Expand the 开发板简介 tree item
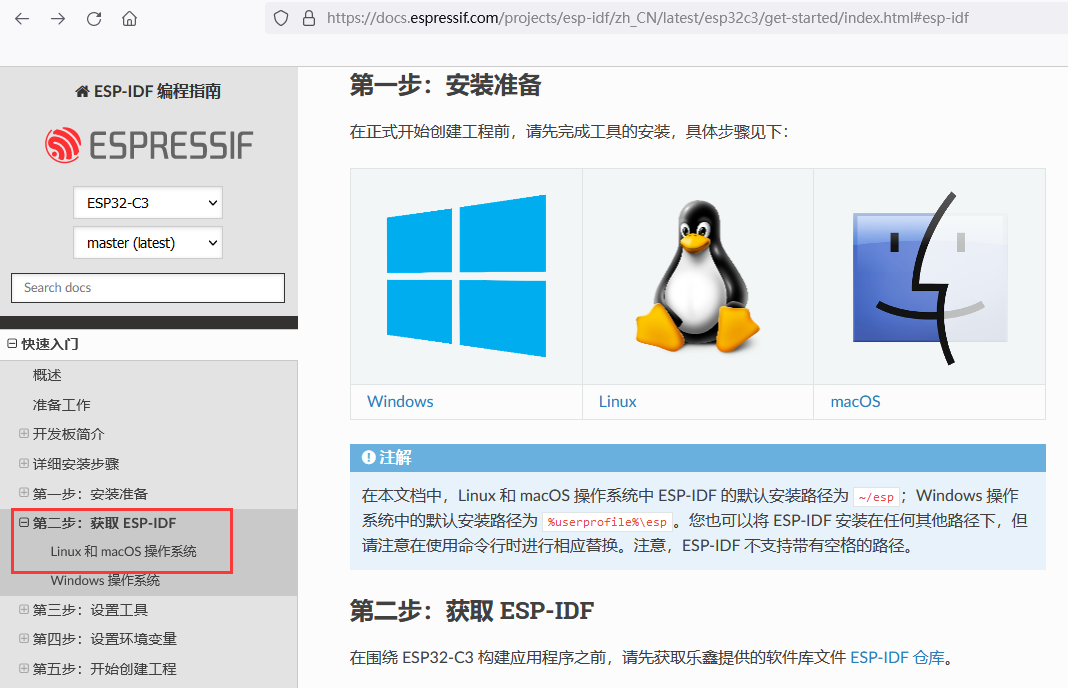Screen dimensions: 1068x688 click(x=24, y=434)
